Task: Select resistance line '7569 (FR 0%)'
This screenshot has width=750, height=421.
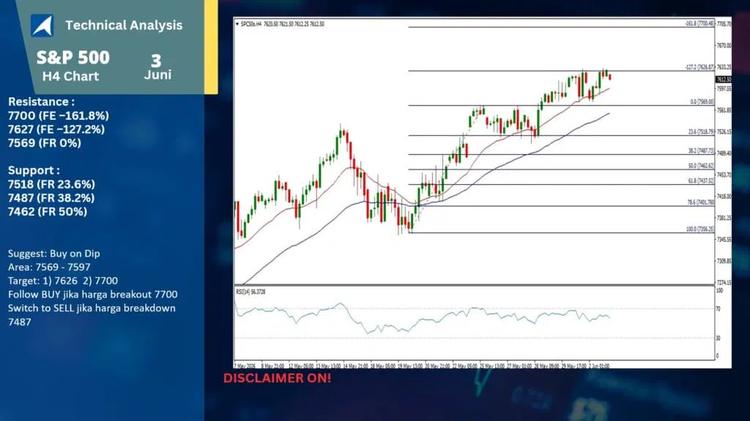Action: [44, 143]
